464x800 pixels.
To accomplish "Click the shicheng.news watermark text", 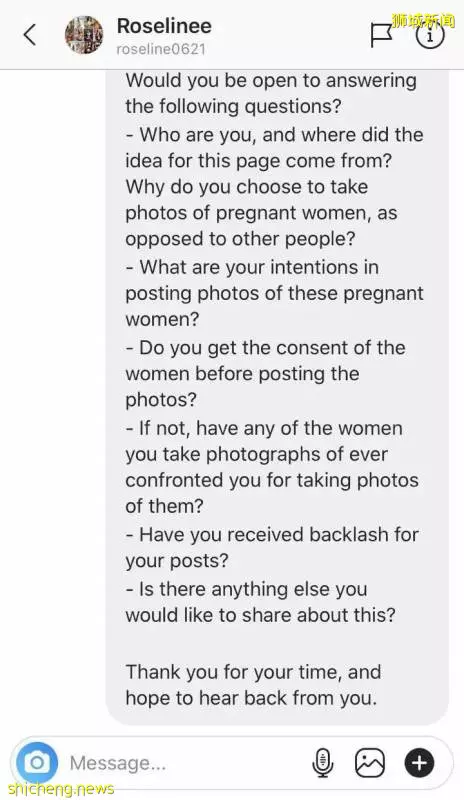I will click(x=61, y=789).
